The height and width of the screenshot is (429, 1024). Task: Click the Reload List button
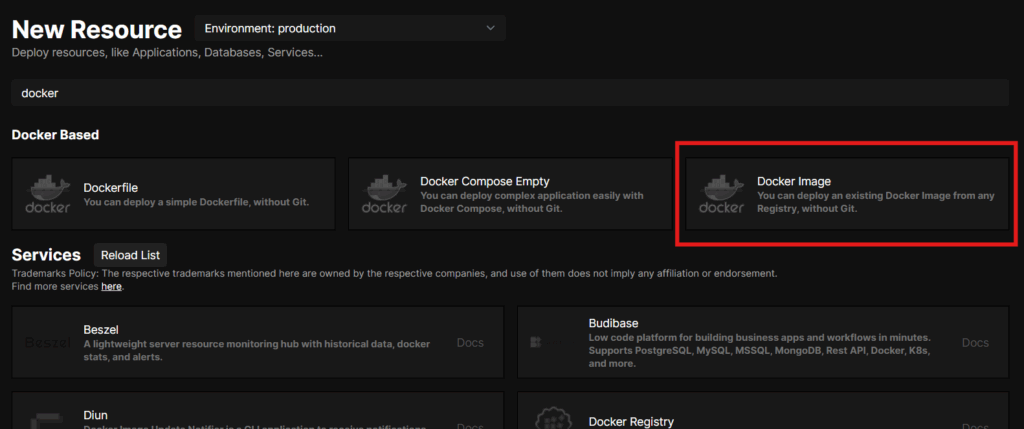coord(130,255)
